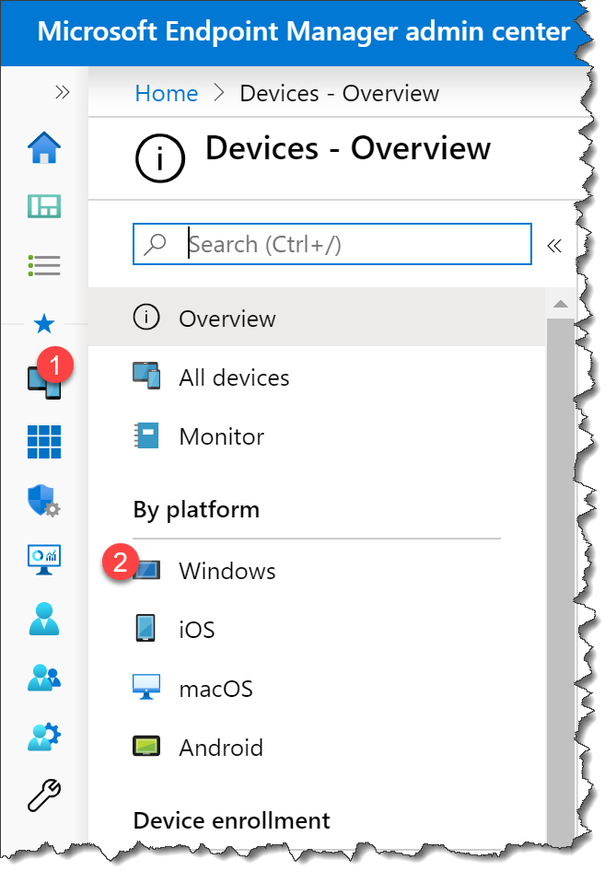Select macOS under By platform

point(317,688)
